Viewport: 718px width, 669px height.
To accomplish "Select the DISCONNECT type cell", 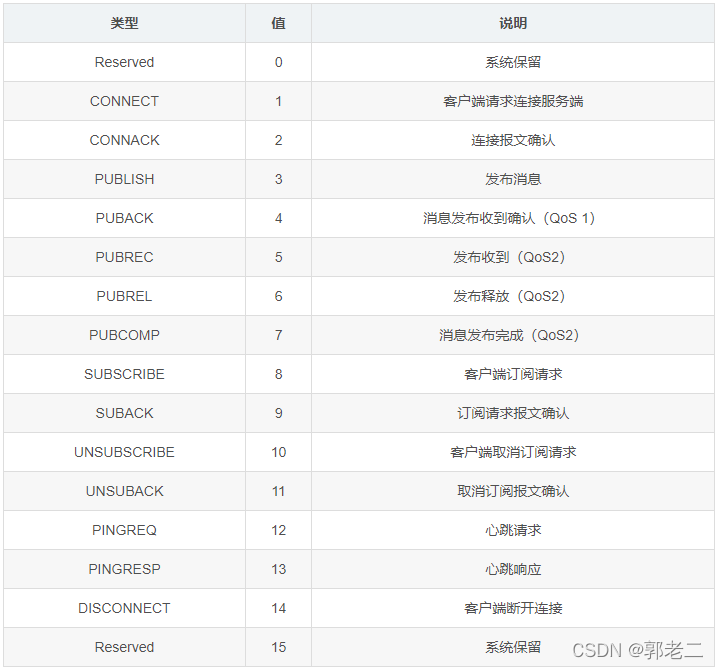I will coord(124,608).
